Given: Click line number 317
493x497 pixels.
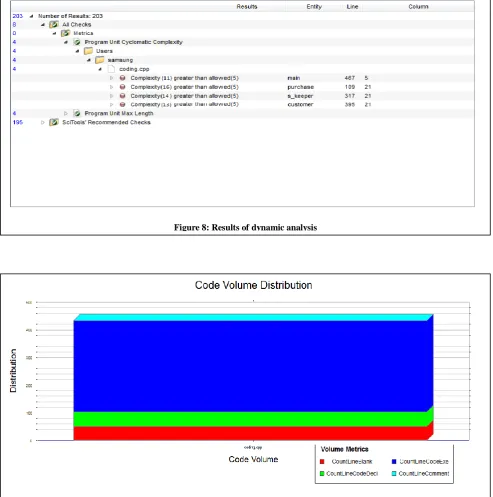Looking at the screenshot, I should 350,96.
